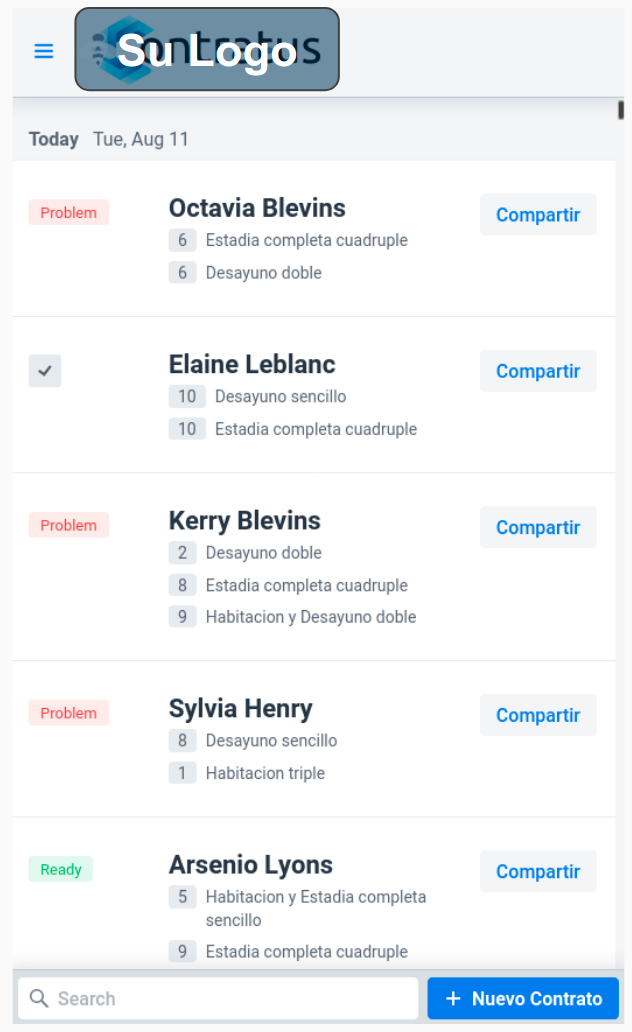Click the magnifier icon in the search bar
The width and height of the screenshot is (632, 1032).
[x=38, y=998]
